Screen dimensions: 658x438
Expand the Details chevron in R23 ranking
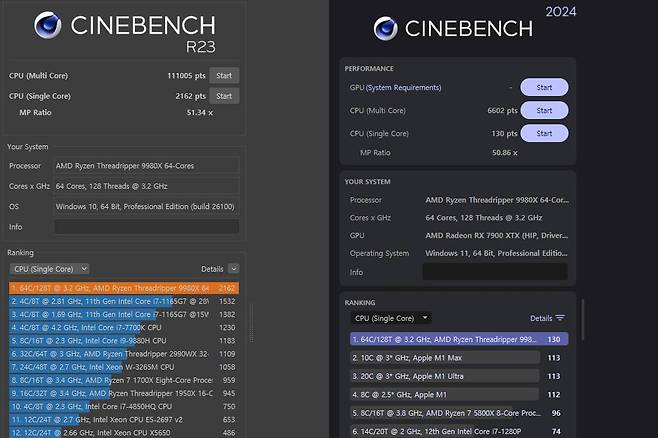234,269
